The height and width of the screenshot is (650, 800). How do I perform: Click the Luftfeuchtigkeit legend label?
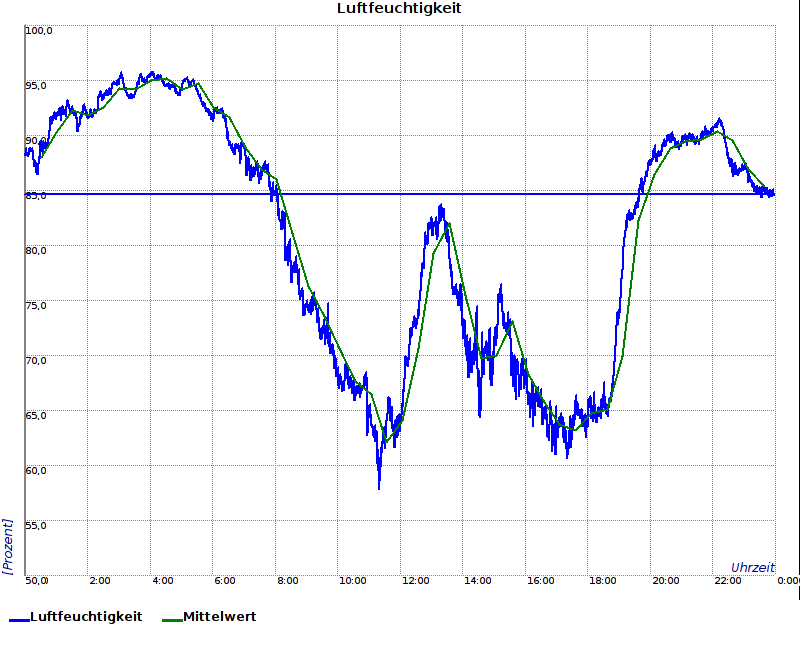coord(86,616)
